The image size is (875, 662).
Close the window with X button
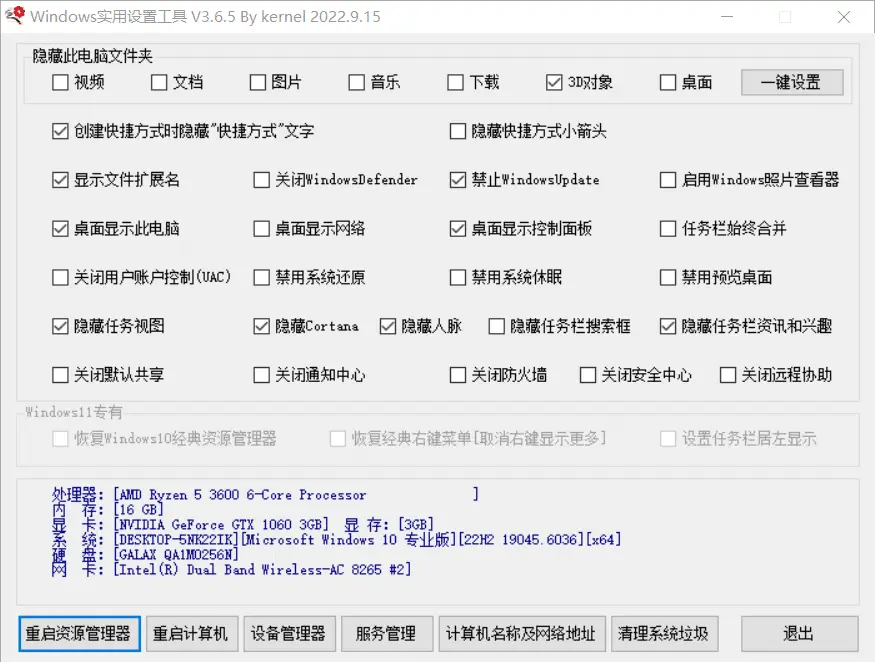tap(844, 17)
